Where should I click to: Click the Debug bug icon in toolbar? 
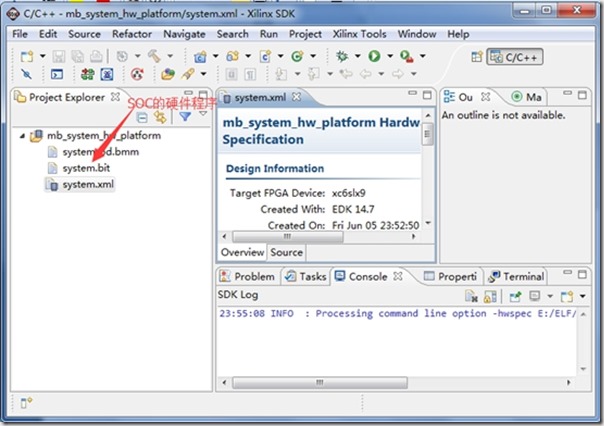click(343, 56)
